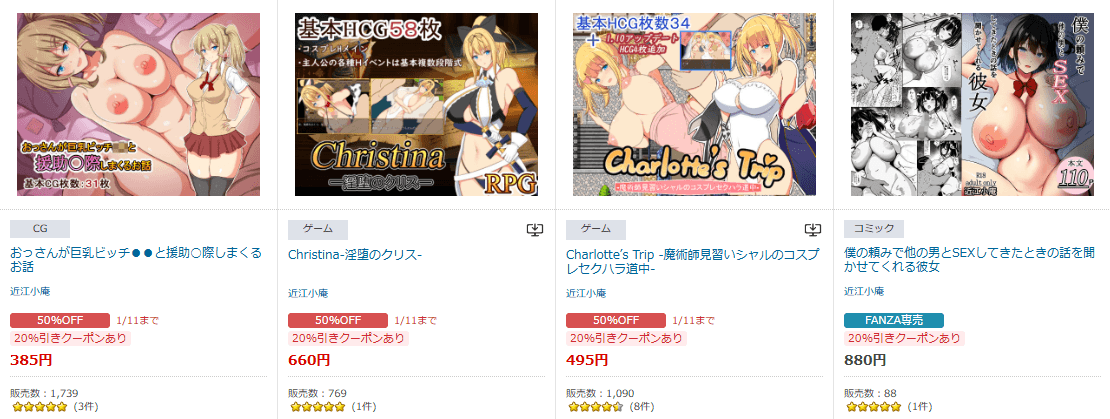1110x419 pixels.
Task: Click the five-star rating of the 385円 item
Action: tap(39, 407)
